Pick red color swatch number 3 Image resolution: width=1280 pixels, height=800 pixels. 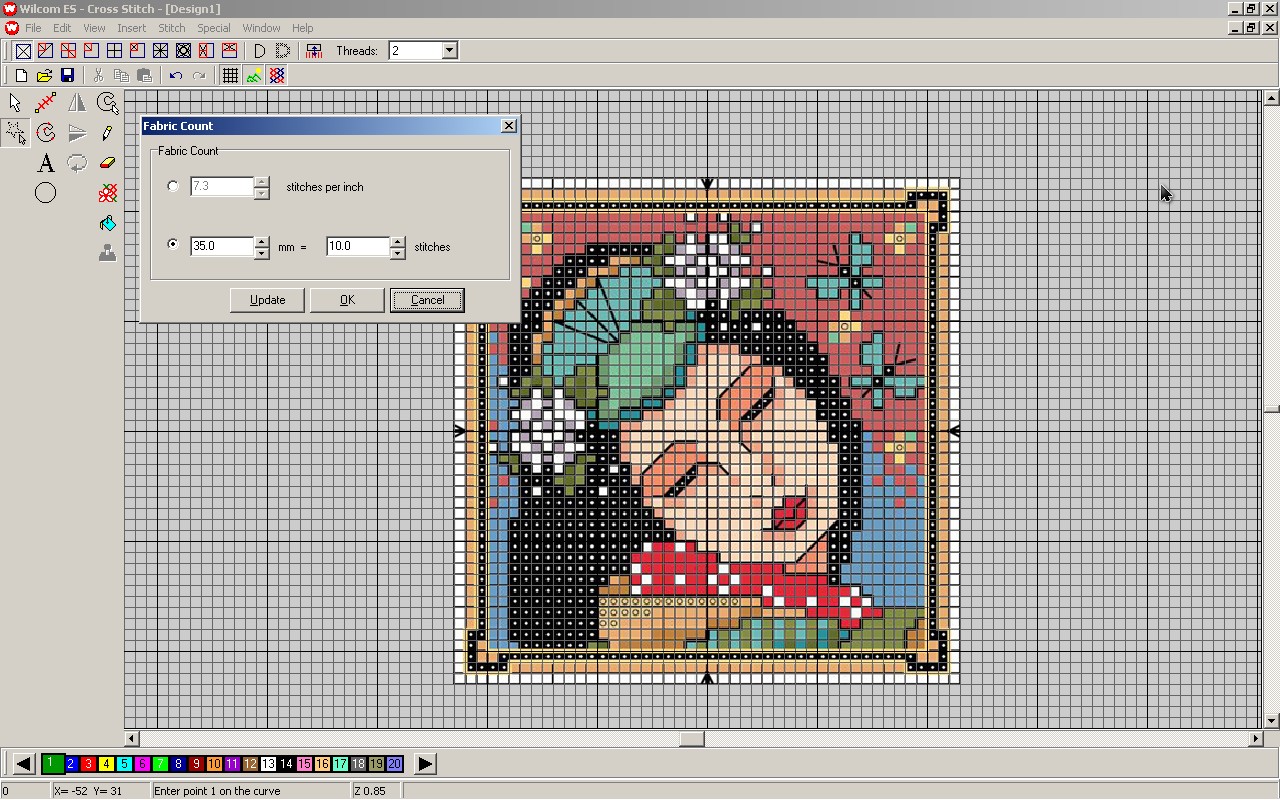(x=88, y=764)
